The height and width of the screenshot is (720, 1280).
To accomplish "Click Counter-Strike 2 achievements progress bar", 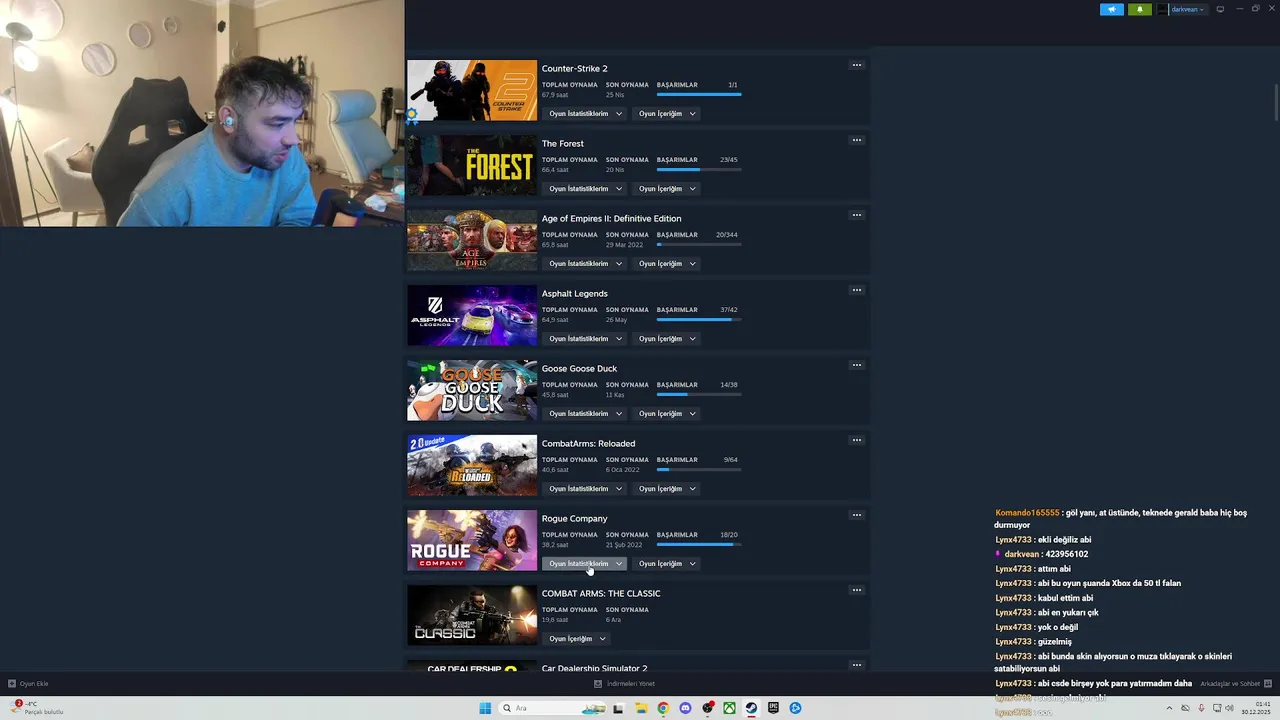I will tap(699, 95).
